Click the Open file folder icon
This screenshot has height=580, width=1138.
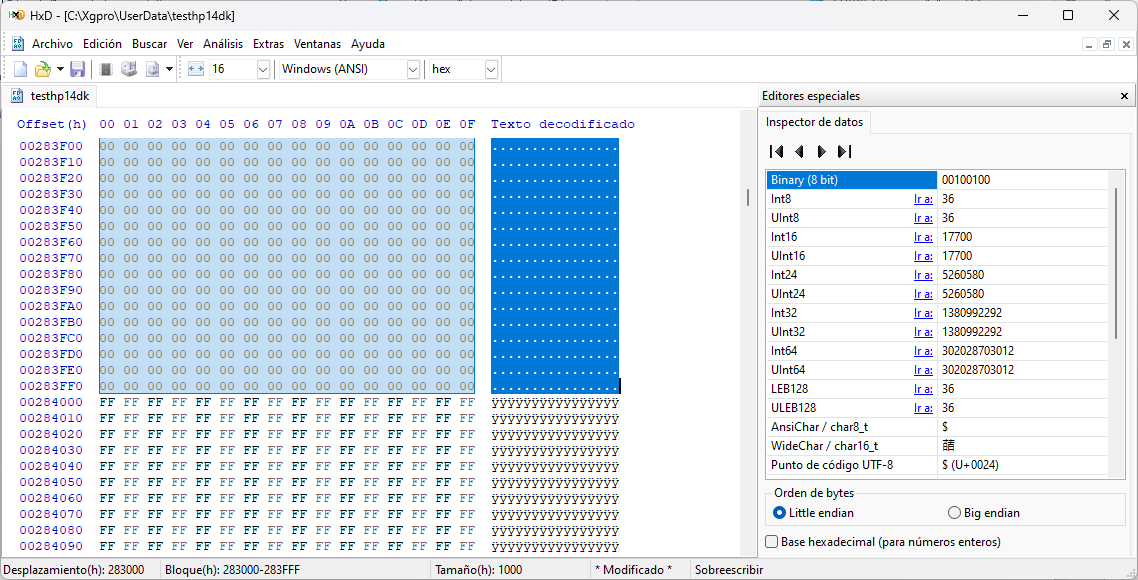42,69
